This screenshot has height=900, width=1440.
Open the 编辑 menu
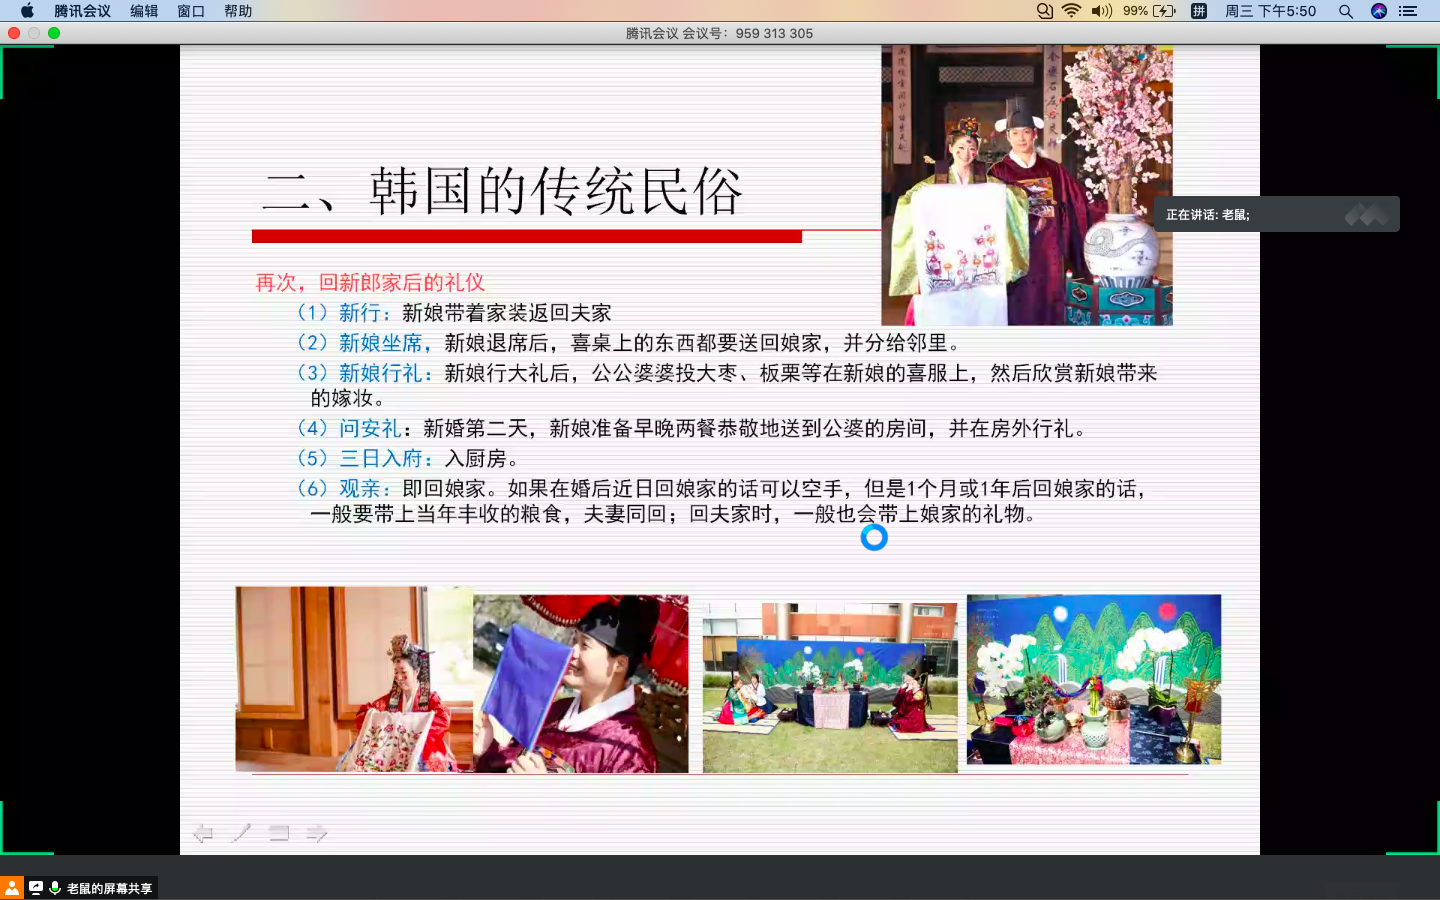point(144,11)
